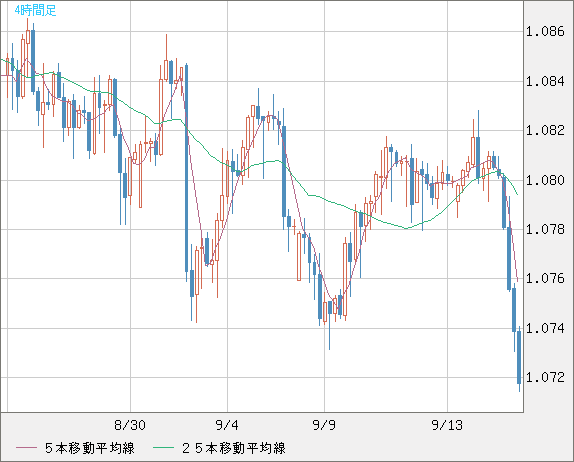Click the 1.080 price axis label
Screen dimensions: 574x462
[x=545, y=180]
